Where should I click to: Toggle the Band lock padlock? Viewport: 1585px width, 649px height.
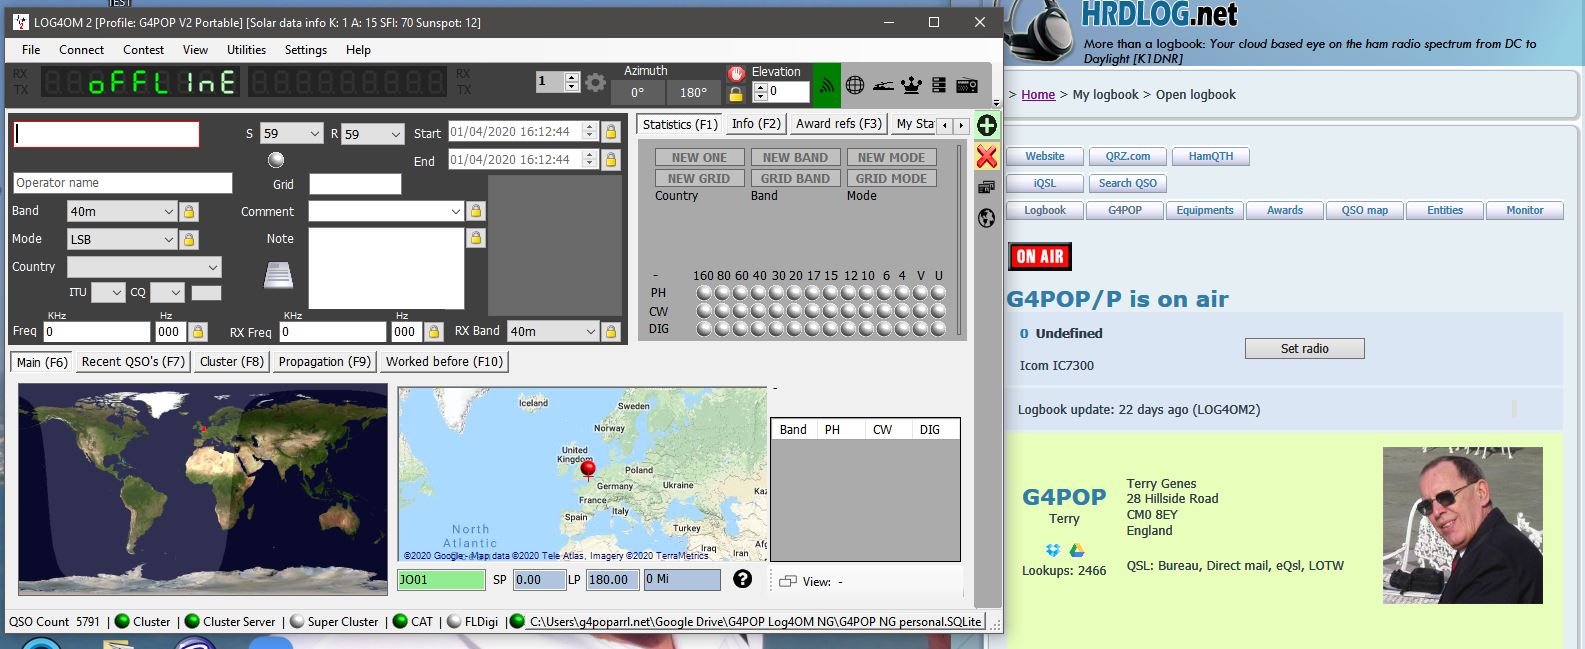pos(189,212)
